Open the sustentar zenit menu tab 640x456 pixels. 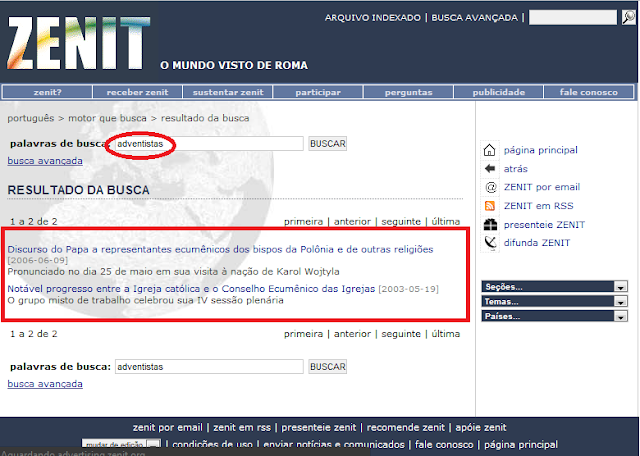[228, 92]
